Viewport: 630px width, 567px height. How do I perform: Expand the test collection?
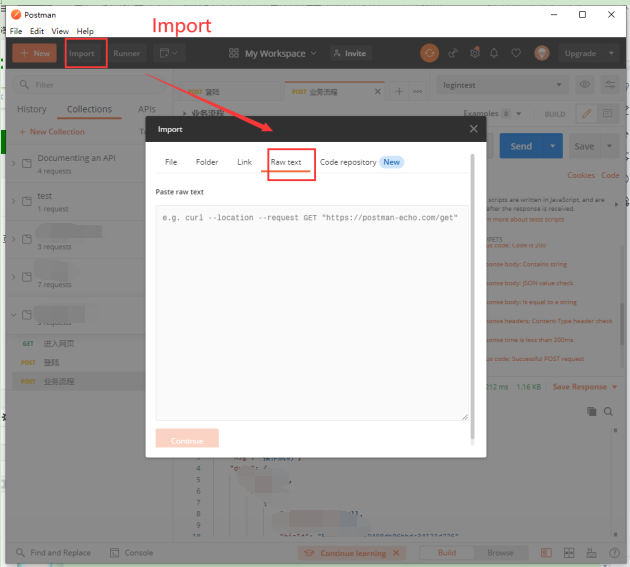pyautogui.click(x=14, y=201)
